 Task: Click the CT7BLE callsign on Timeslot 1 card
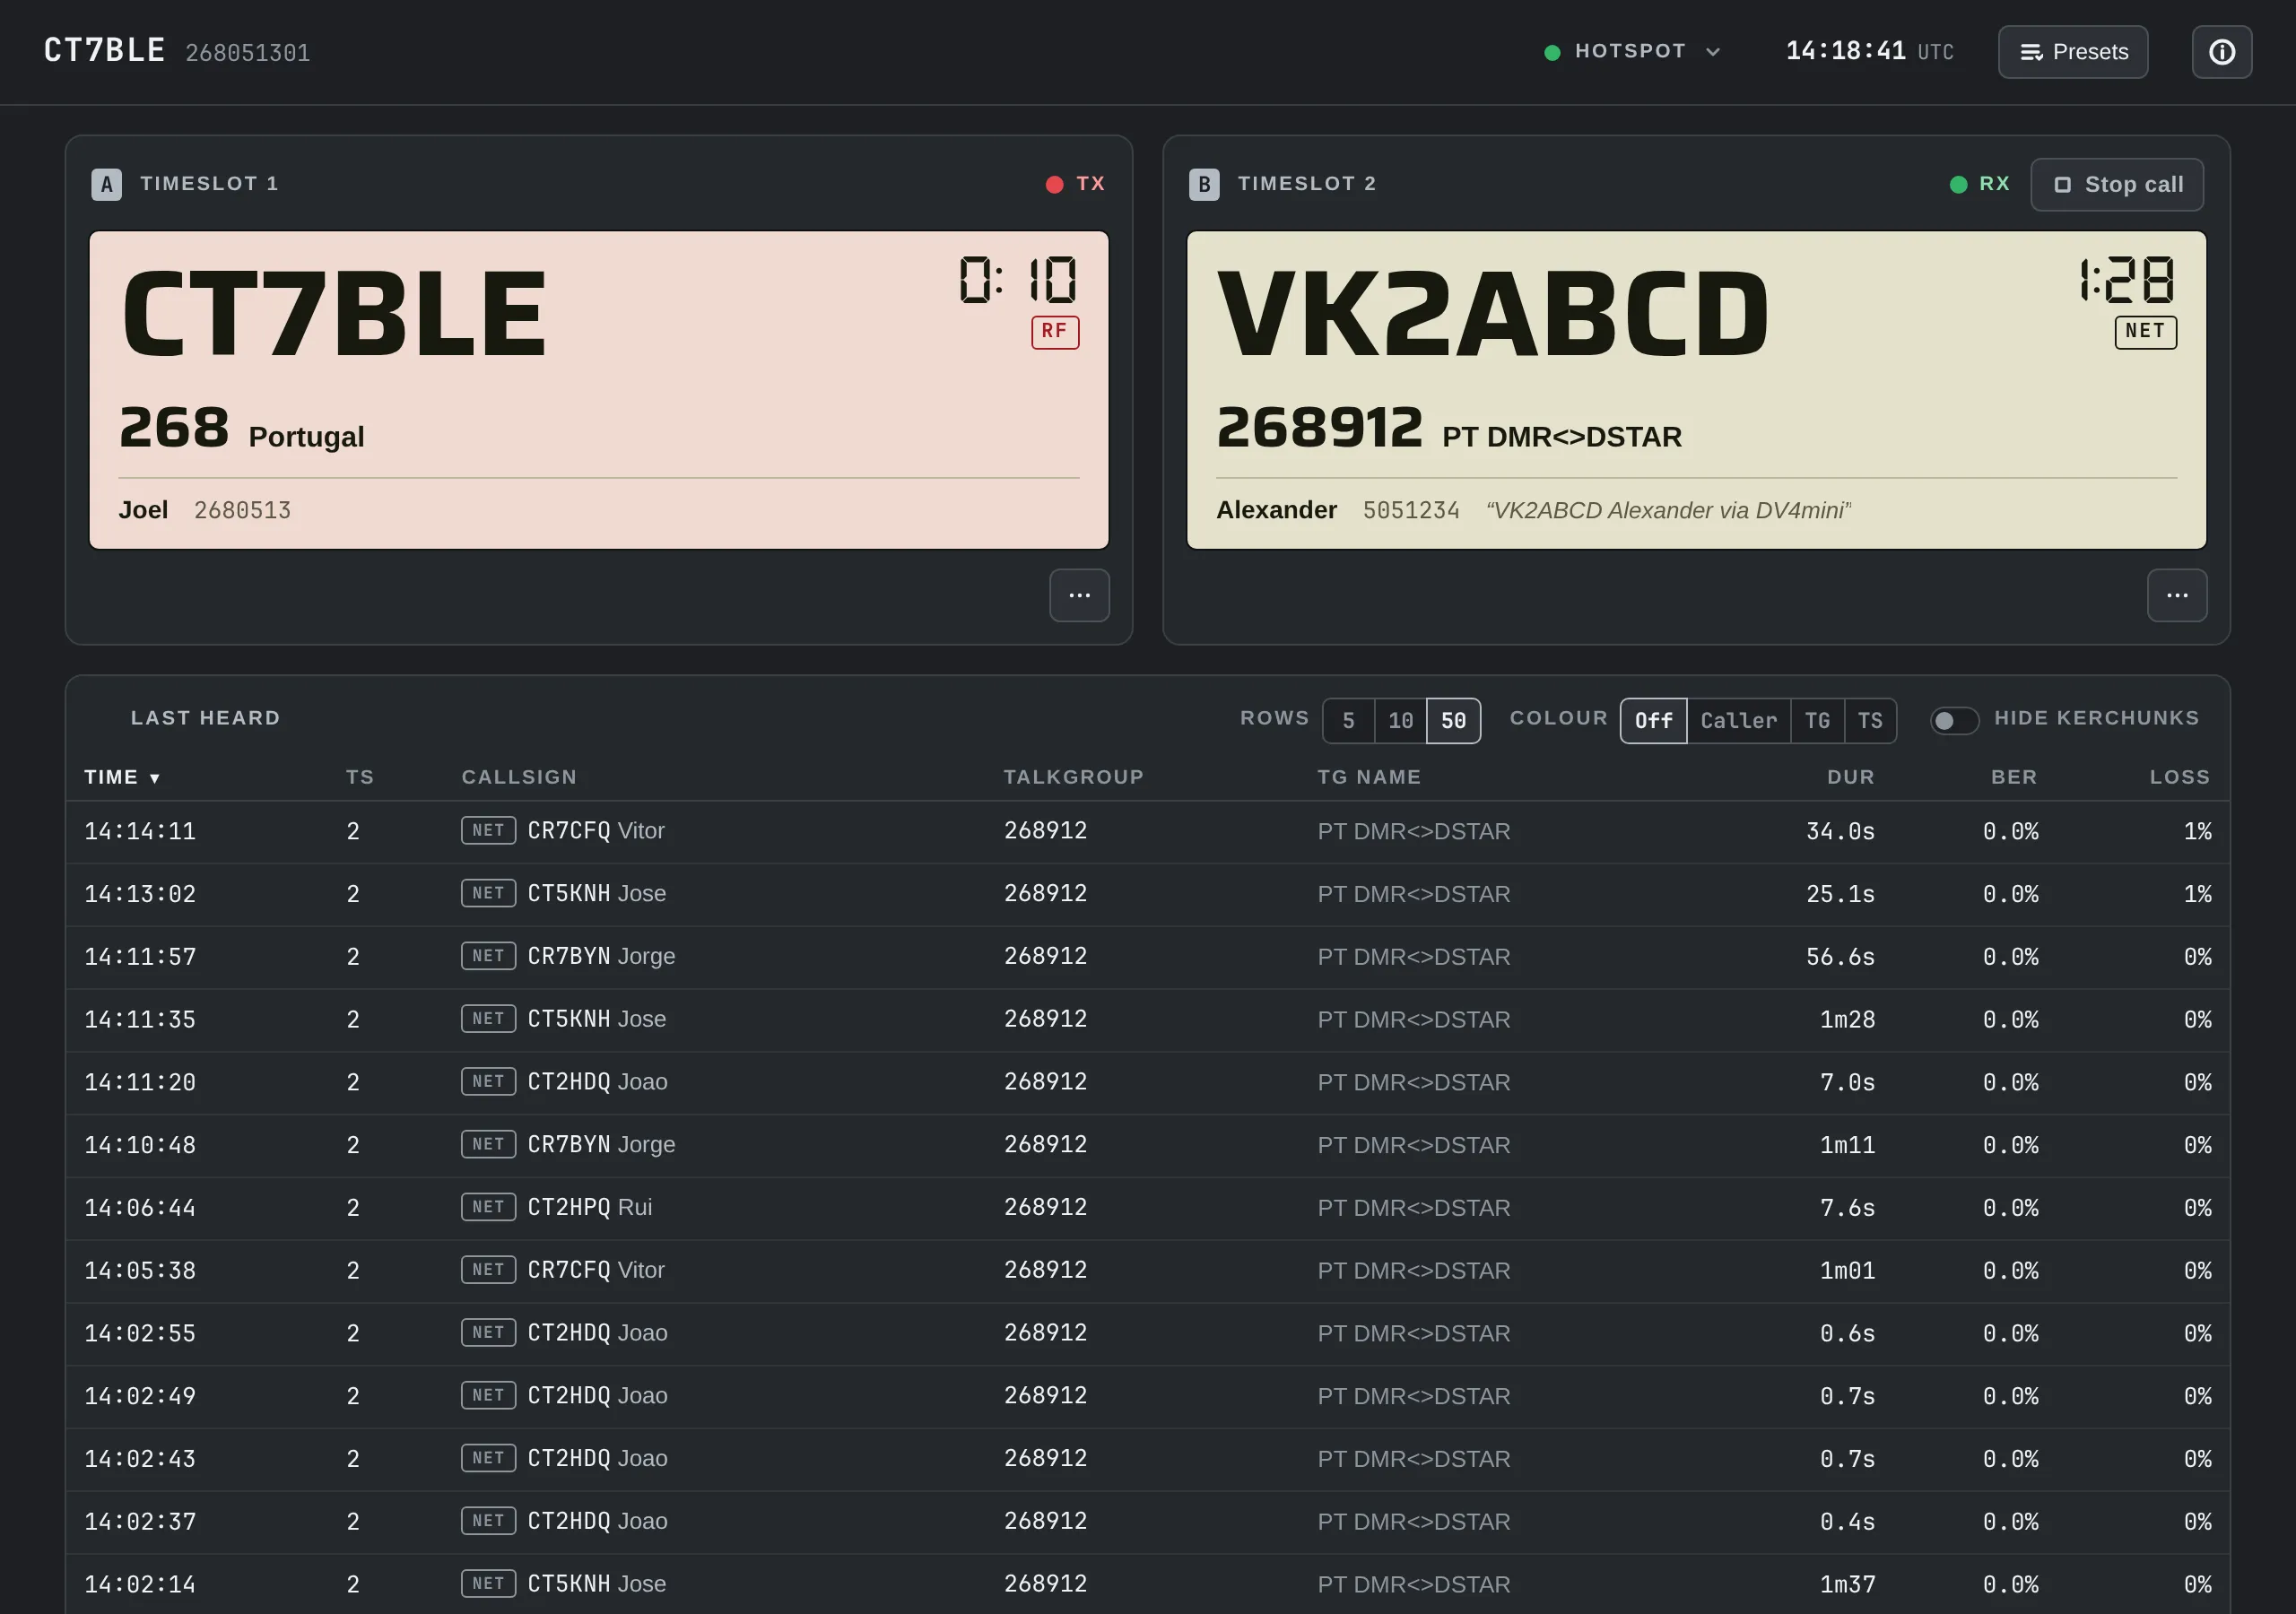(334, 315)
